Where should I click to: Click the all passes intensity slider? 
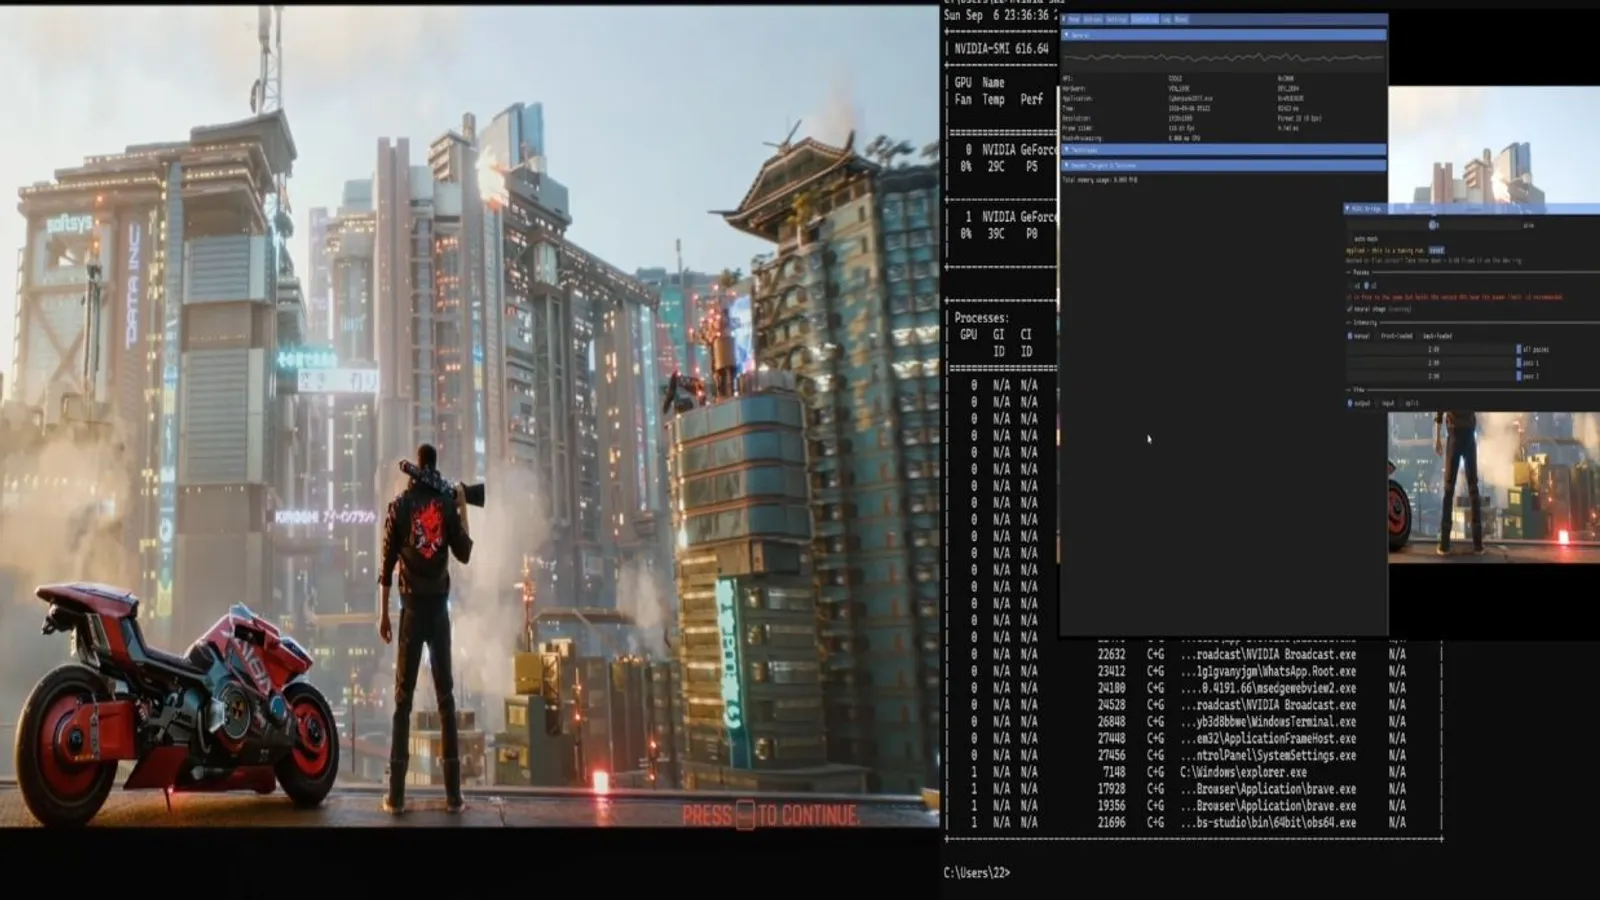1433,349
